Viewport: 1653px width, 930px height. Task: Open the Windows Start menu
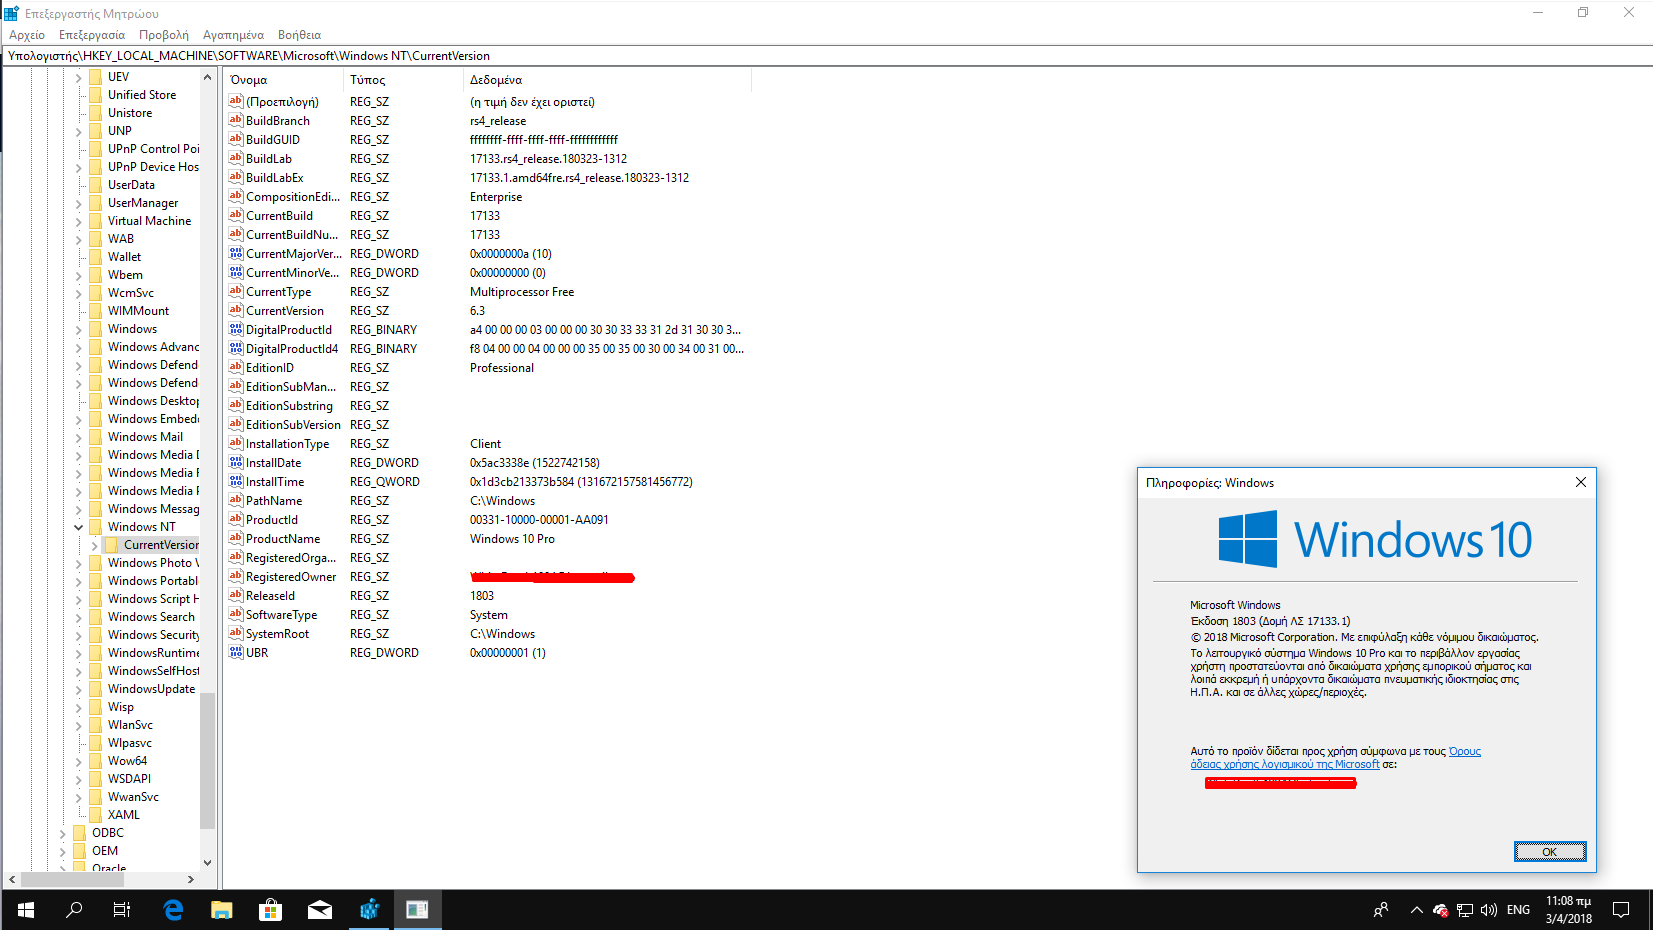26,910
